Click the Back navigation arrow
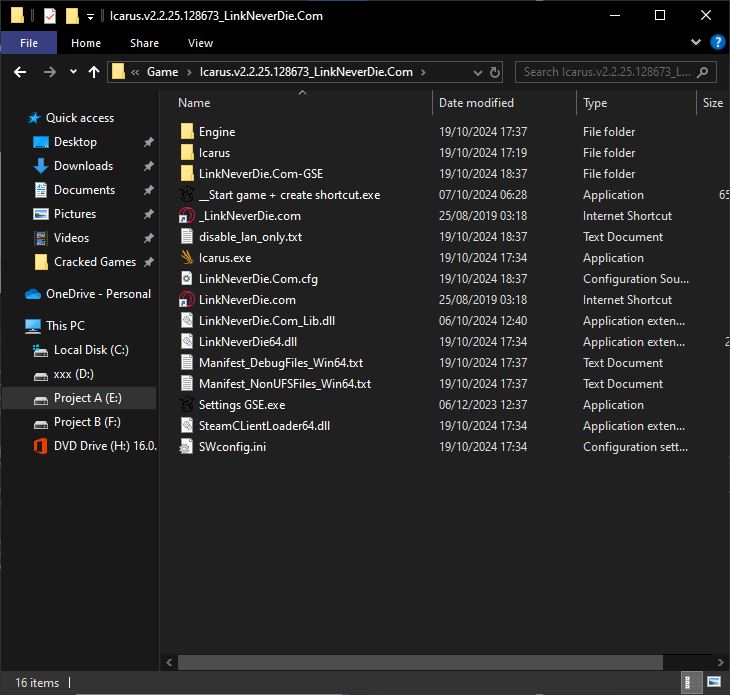Screen dimensions: 730x695 click(20, 72)
